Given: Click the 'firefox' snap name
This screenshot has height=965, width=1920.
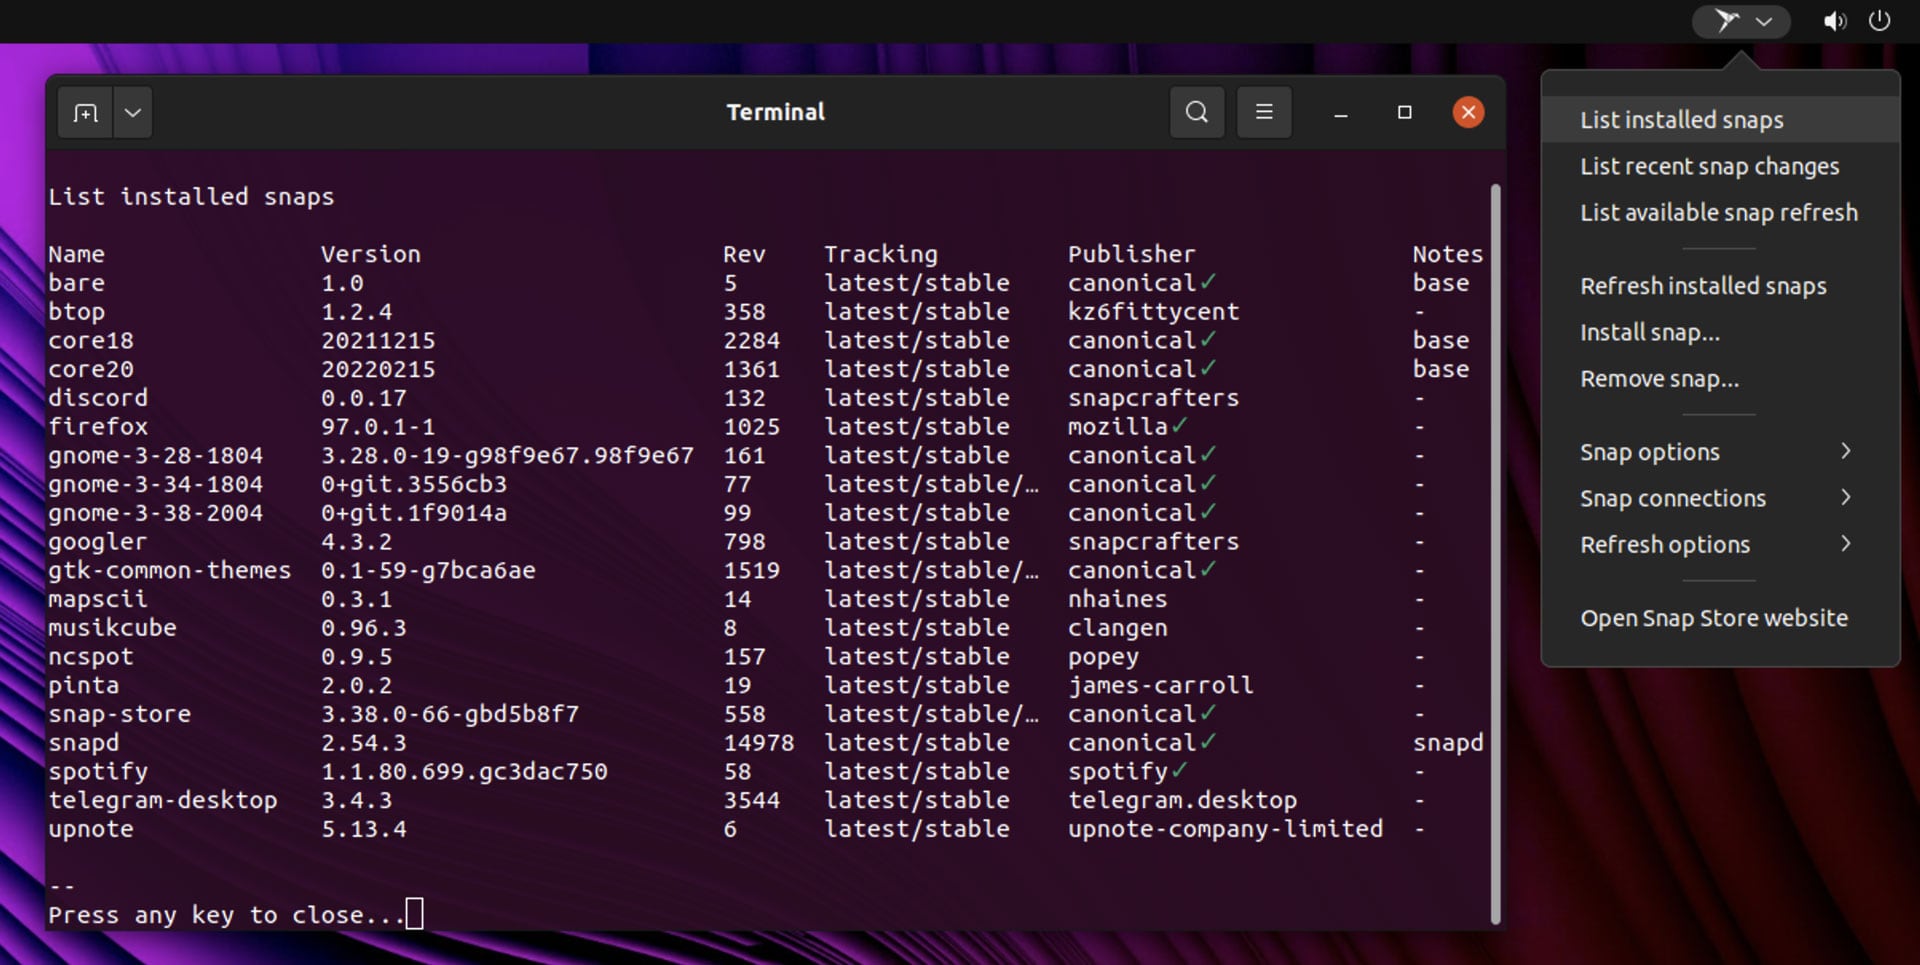Looking at the screenshot, I should pyautogui.click(x=98, y=427).
